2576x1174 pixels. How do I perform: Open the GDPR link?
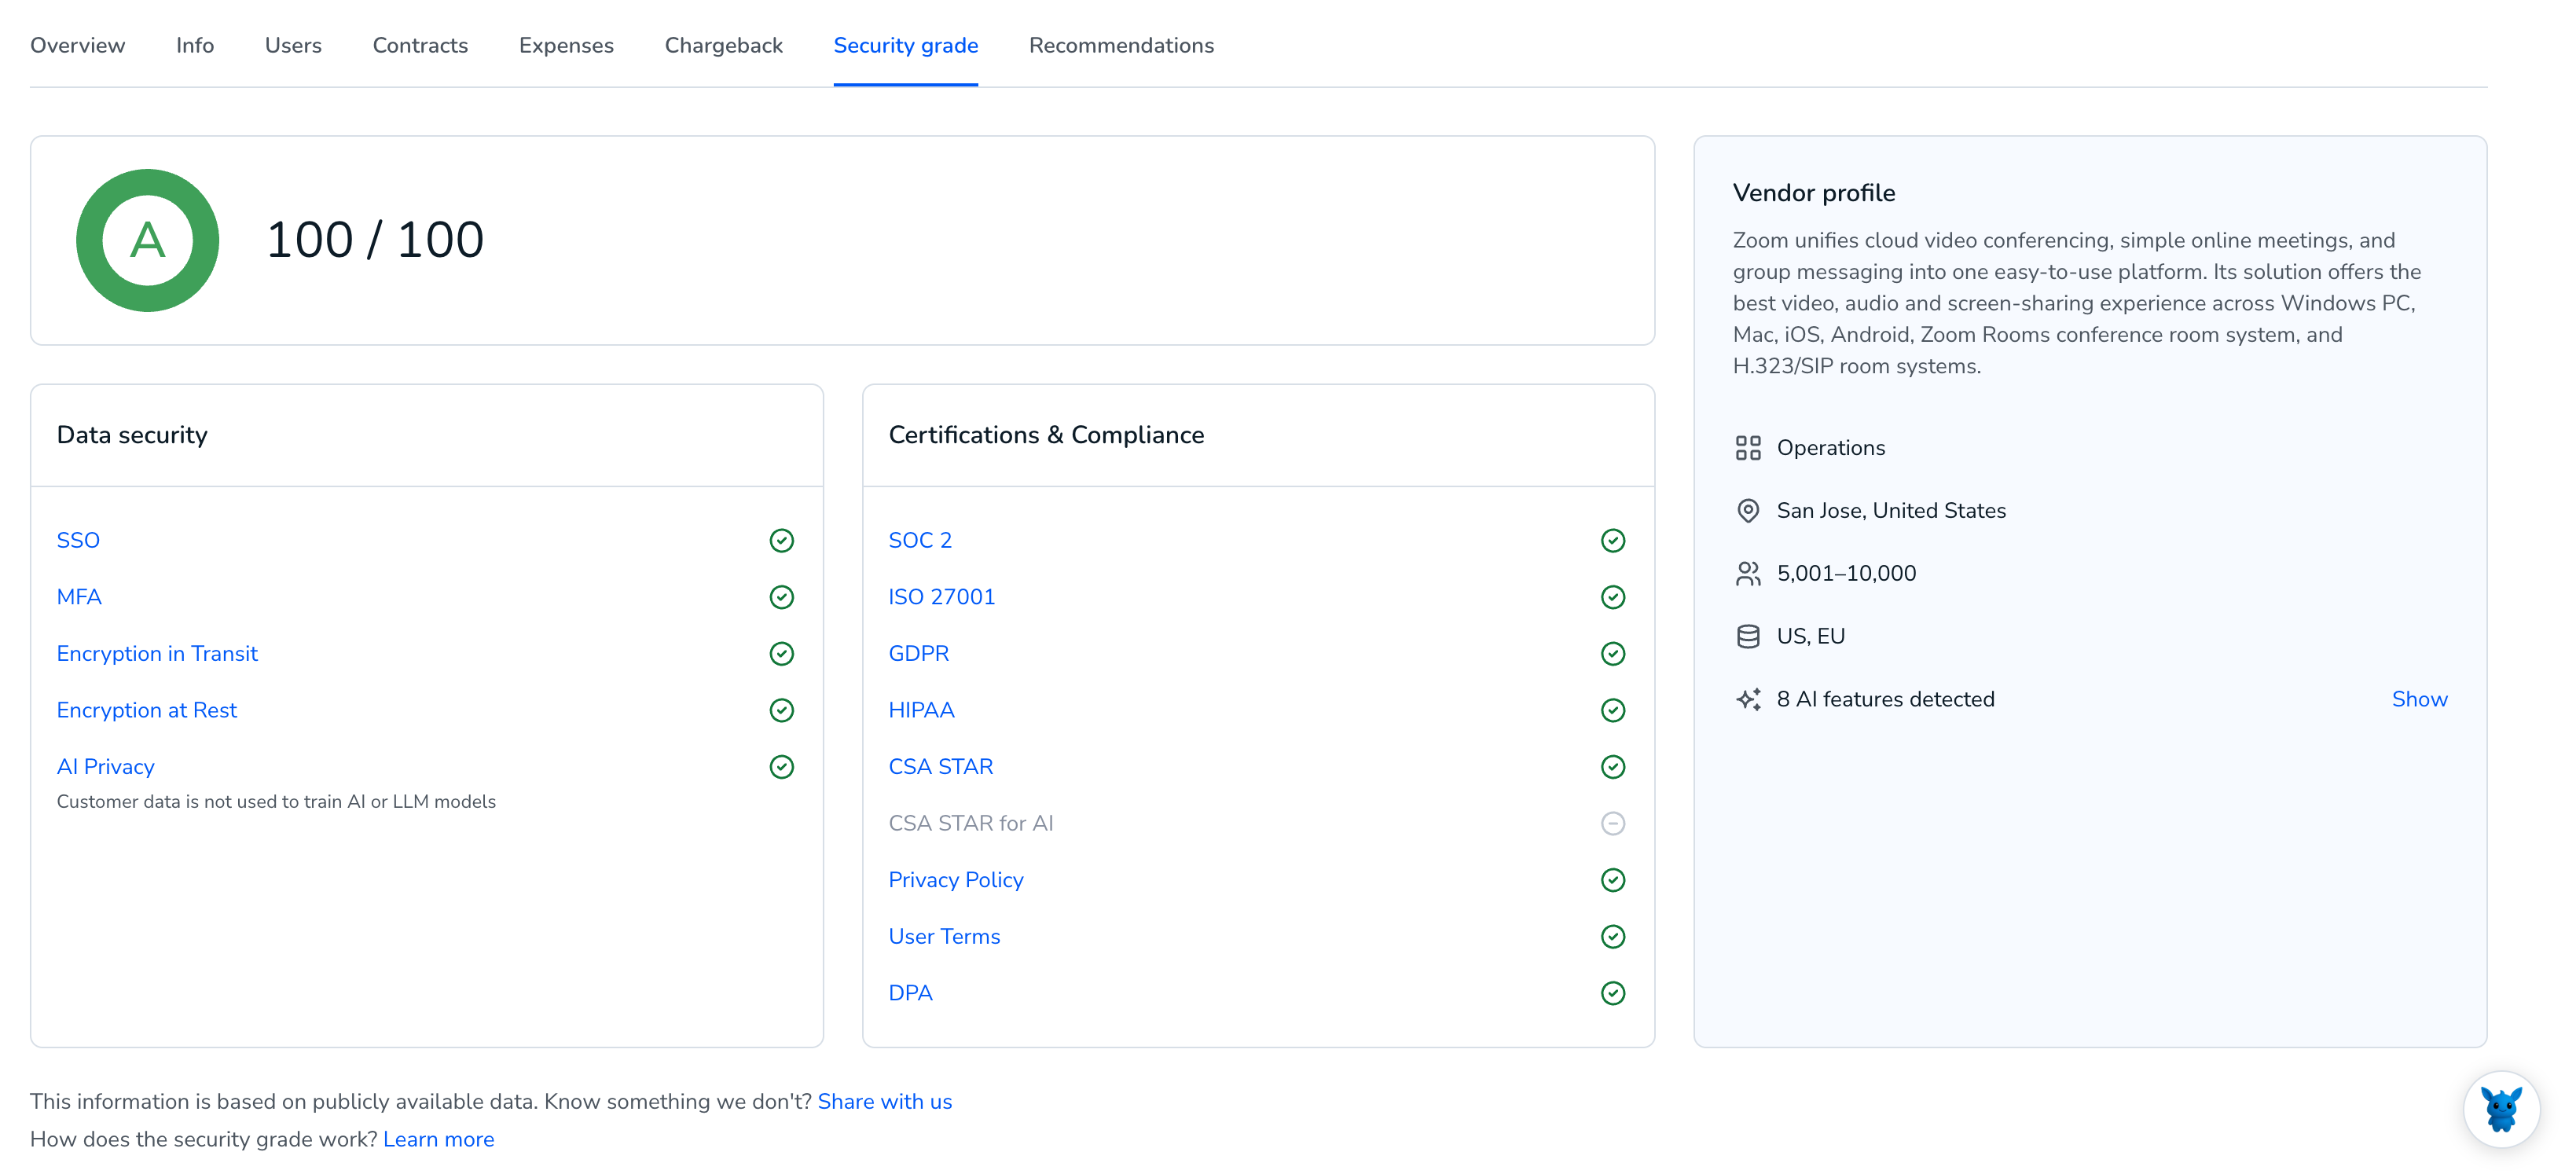[919, 653]
